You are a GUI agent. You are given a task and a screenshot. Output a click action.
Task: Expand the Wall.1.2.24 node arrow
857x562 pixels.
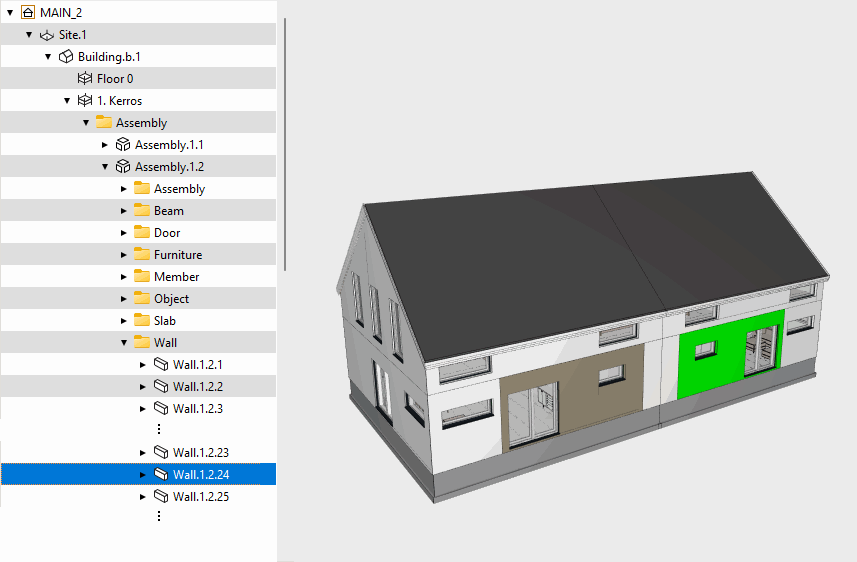143,474
